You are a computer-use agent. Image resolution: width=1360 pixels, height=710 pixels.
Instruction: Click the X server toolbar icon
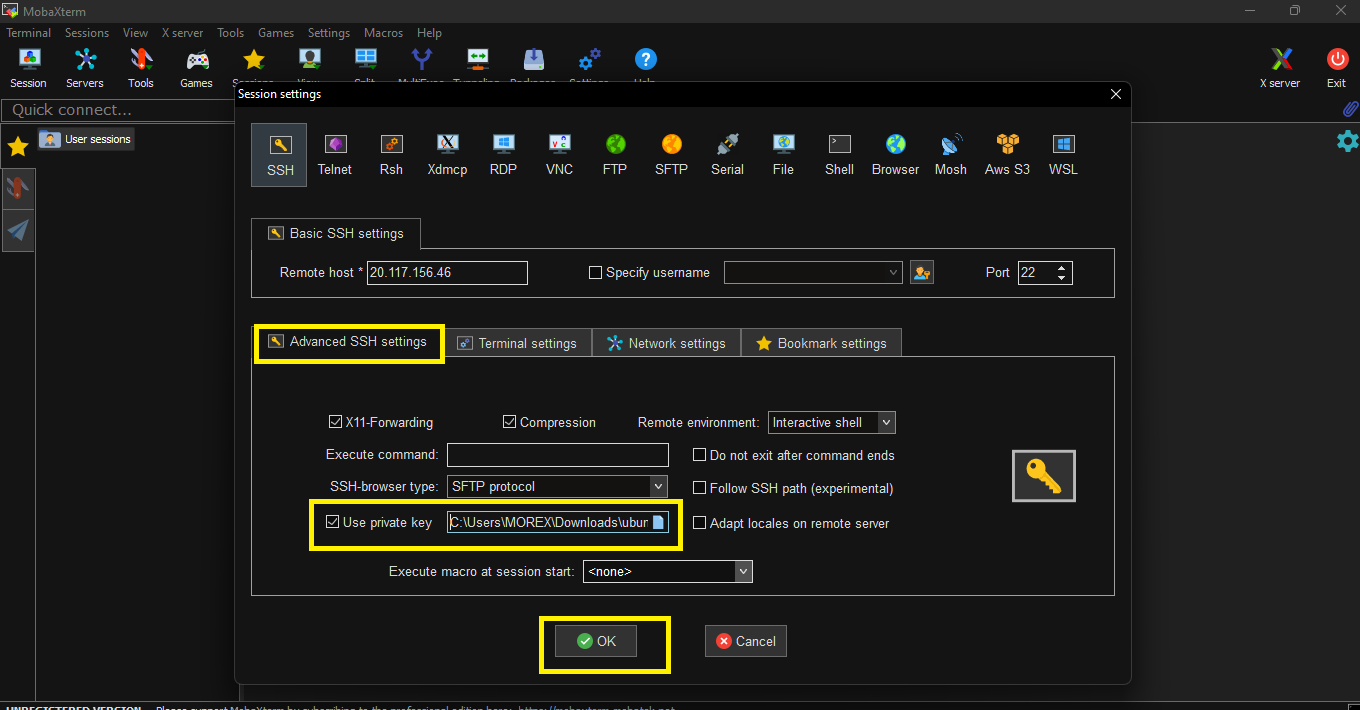1280,68
